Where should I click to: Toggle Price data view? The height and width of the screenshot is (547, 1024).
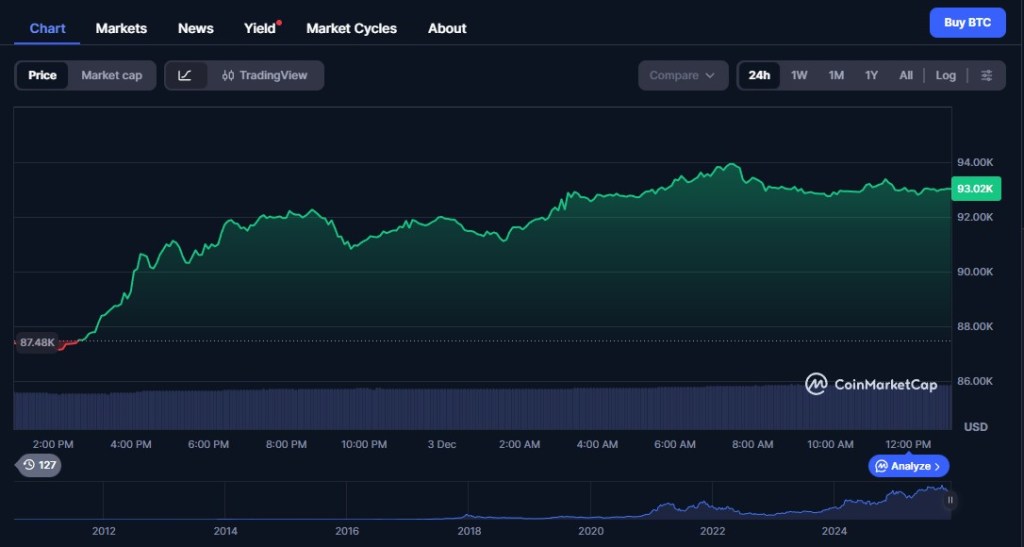pos(42,75)
